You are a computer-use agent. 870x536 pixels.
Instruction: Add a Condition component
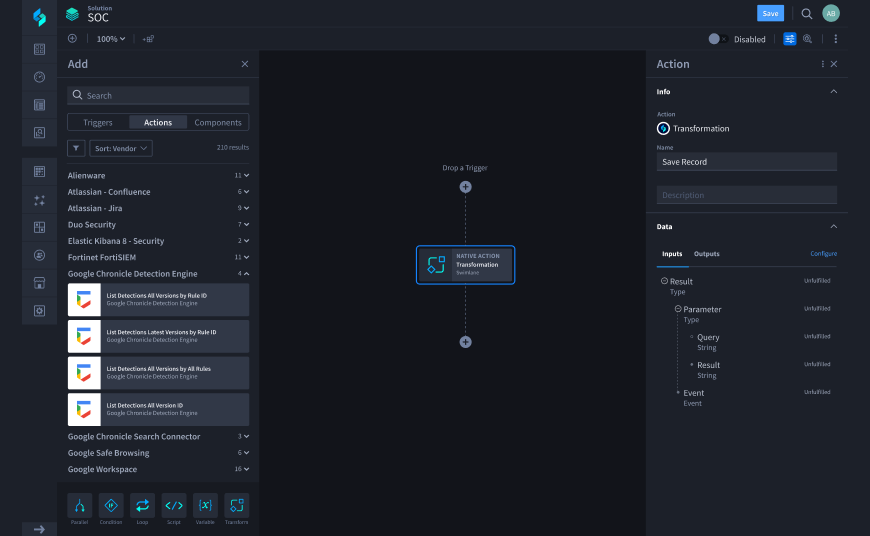click(x=111, y=505)
